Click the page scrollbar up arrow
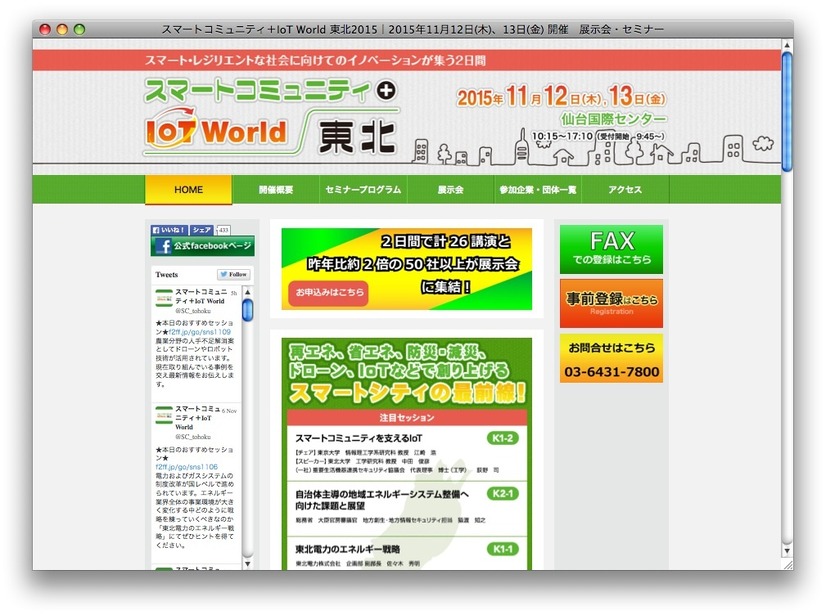 click(x=787, y=45)
